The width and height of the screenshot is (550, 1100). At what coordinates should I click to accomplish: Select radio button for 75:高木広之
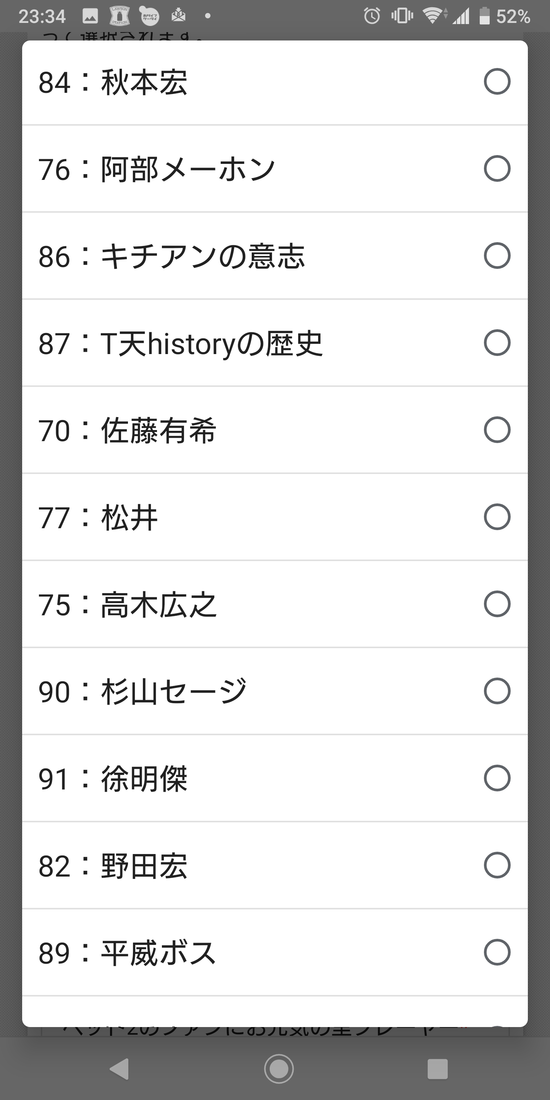tap(497, 604)
